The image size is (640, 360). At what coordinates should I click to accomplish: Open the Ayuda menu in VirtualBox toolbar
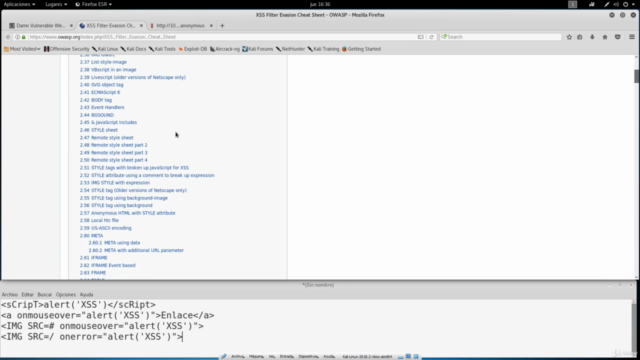(x=329, y=356)
